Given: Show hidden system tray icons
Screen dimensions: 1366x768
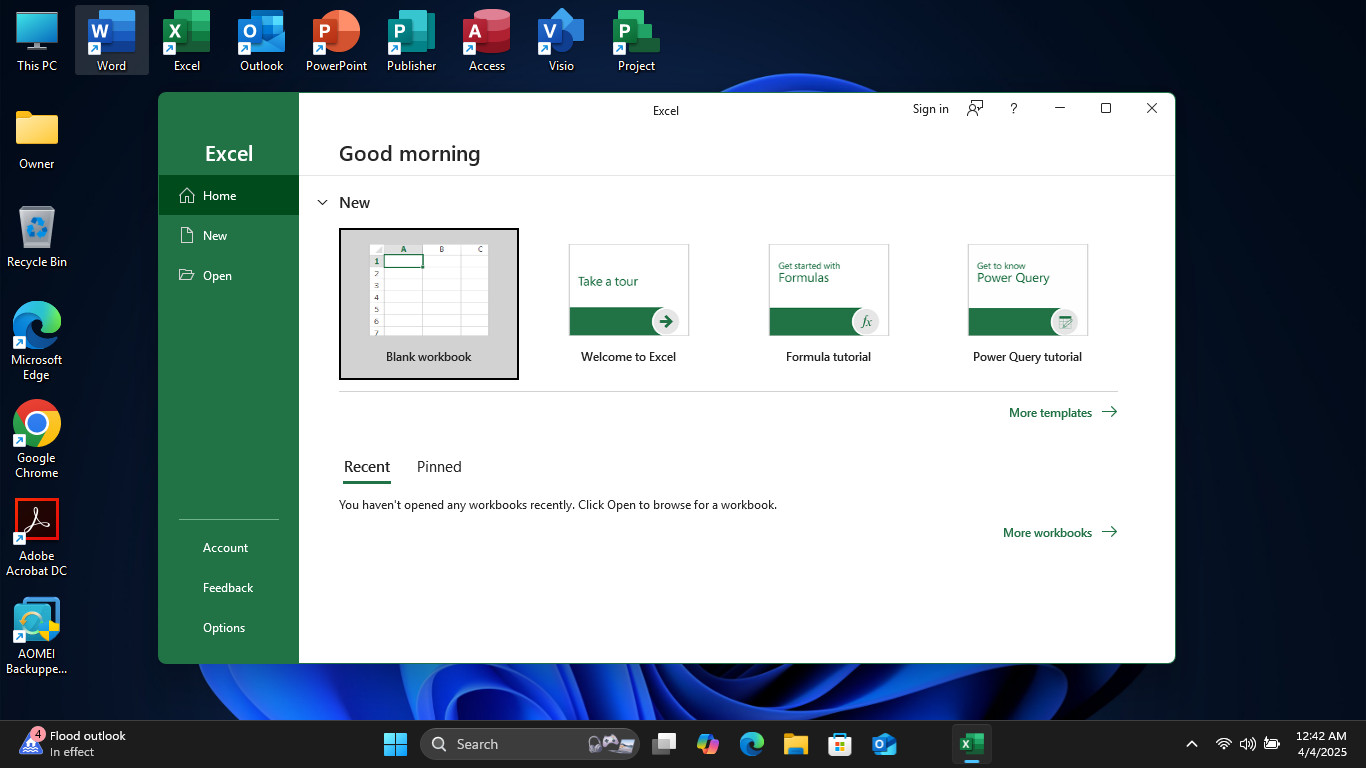Looking at the screenshot, I should (1192, 744).
